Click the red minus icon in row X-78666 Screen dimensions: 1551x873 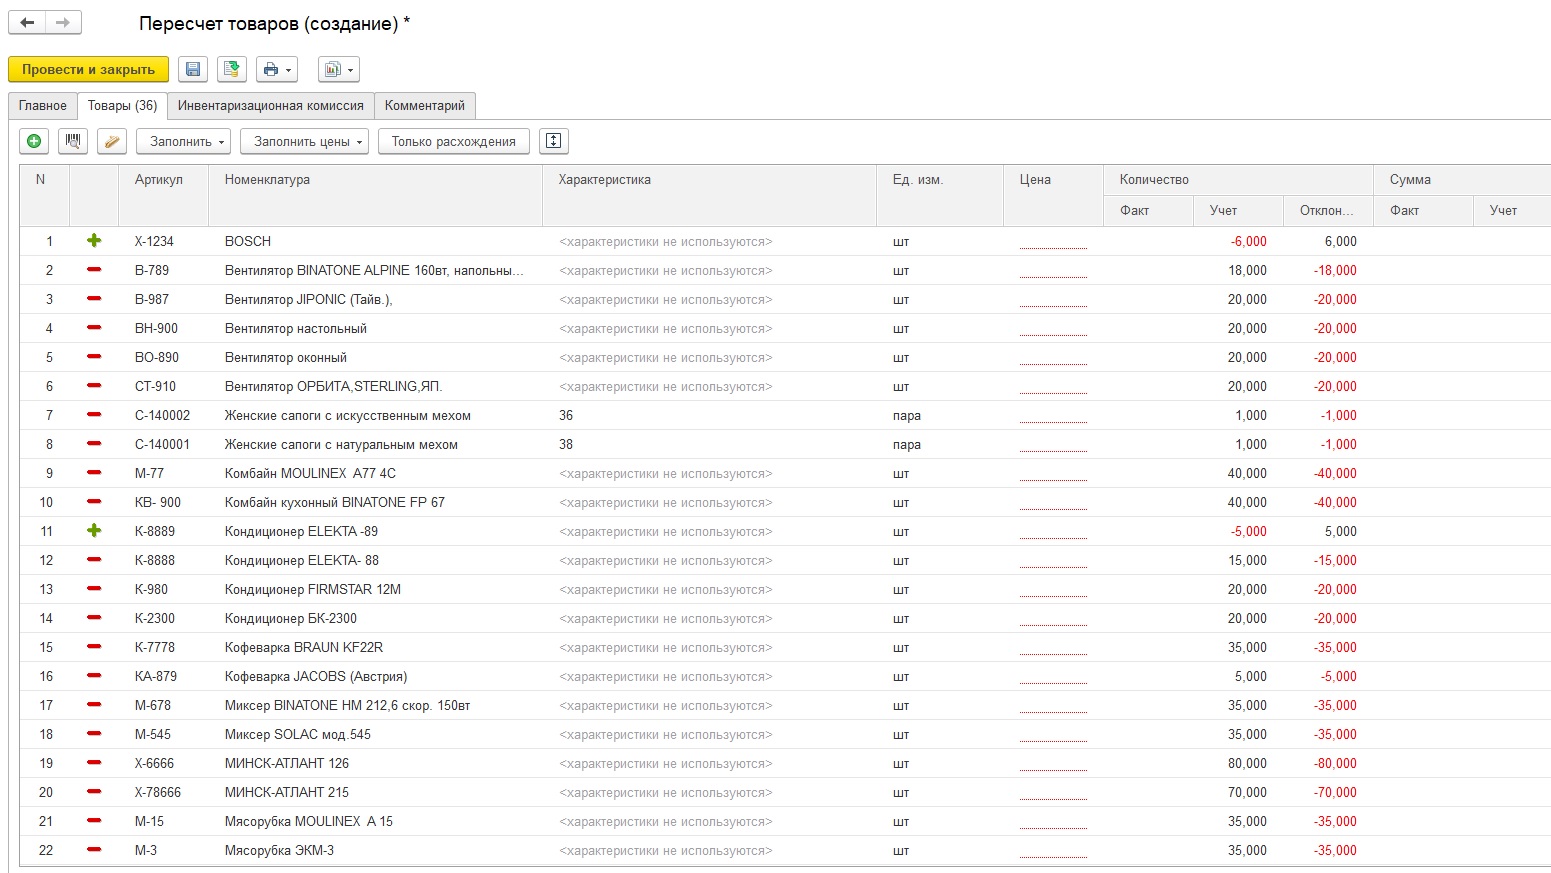(x=94, y=792)
